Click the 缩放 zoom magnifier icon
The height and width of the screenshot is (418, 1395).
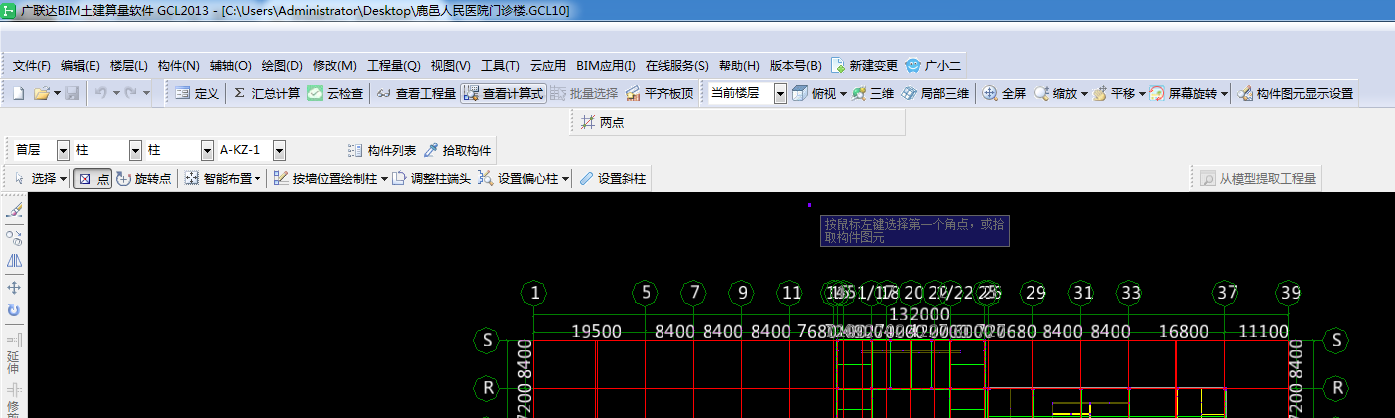[x=1041, y=93]
